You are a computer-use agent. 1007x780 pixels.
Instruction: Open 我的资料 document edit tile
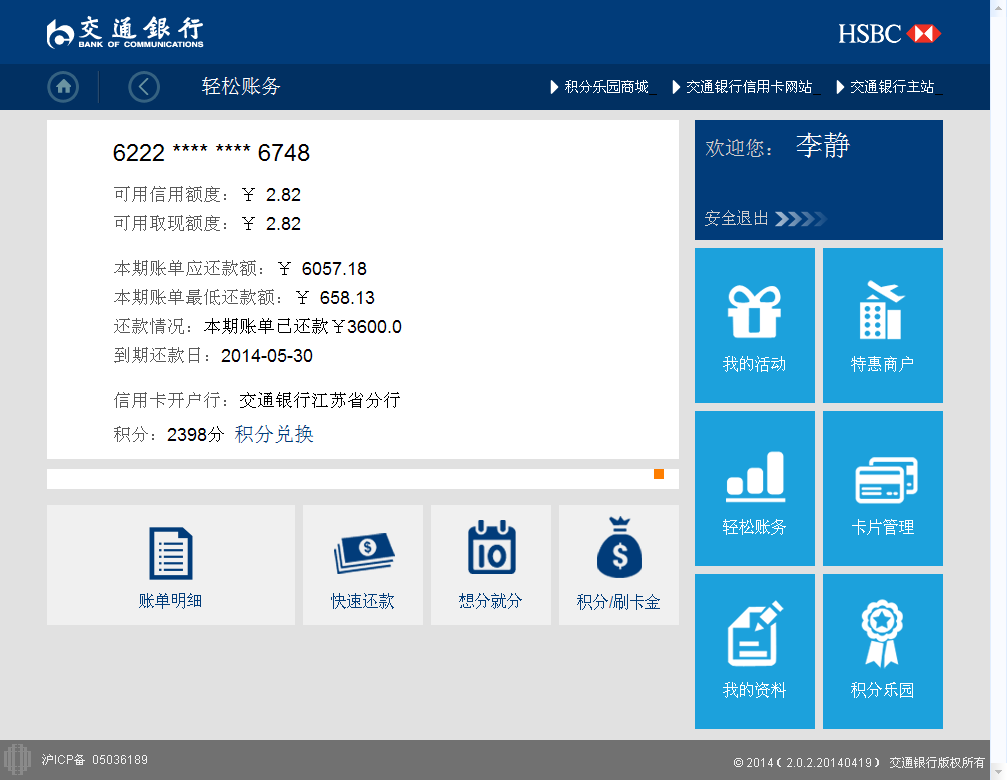[755, 652]
